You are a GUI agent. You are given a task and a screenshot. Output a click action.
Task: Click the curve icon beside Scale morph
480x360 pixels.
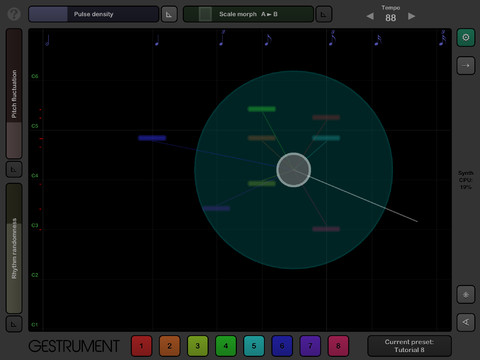coord(324,14)
